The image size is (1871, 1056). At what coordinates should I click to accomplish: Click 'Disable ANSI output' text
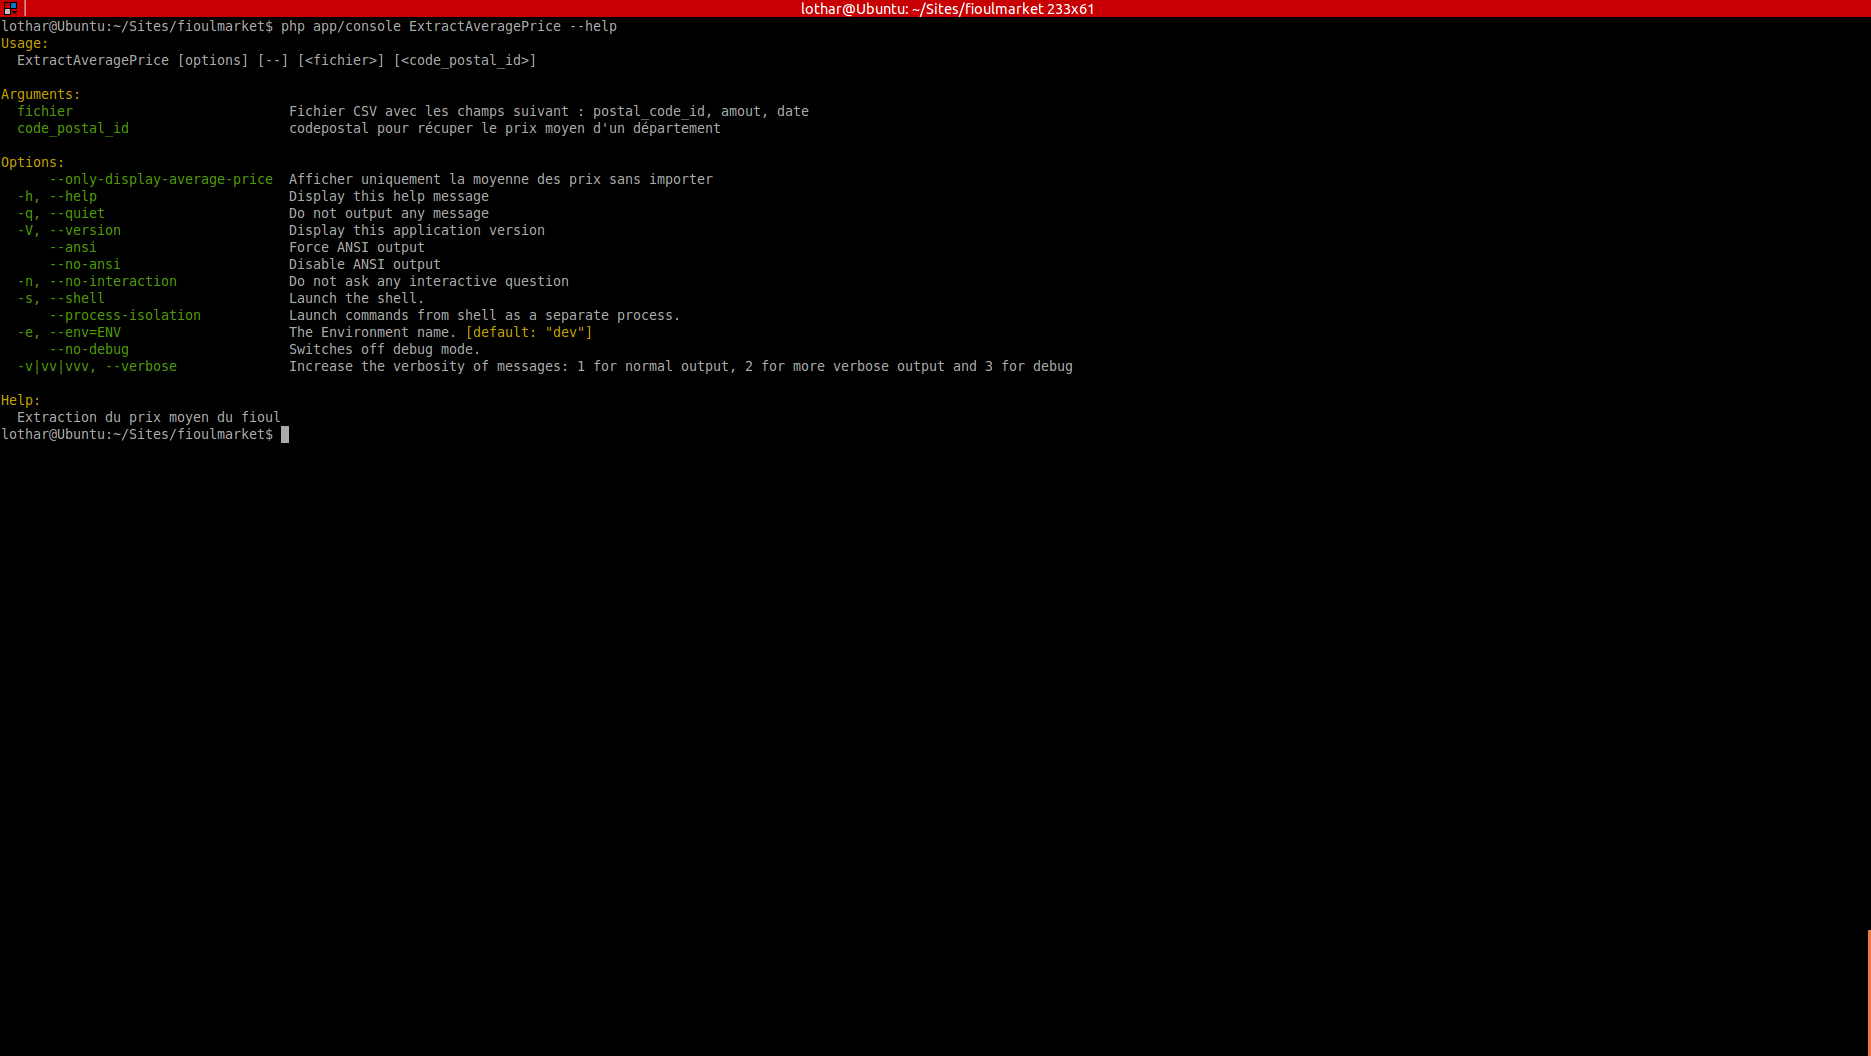[x=365, y=264]
